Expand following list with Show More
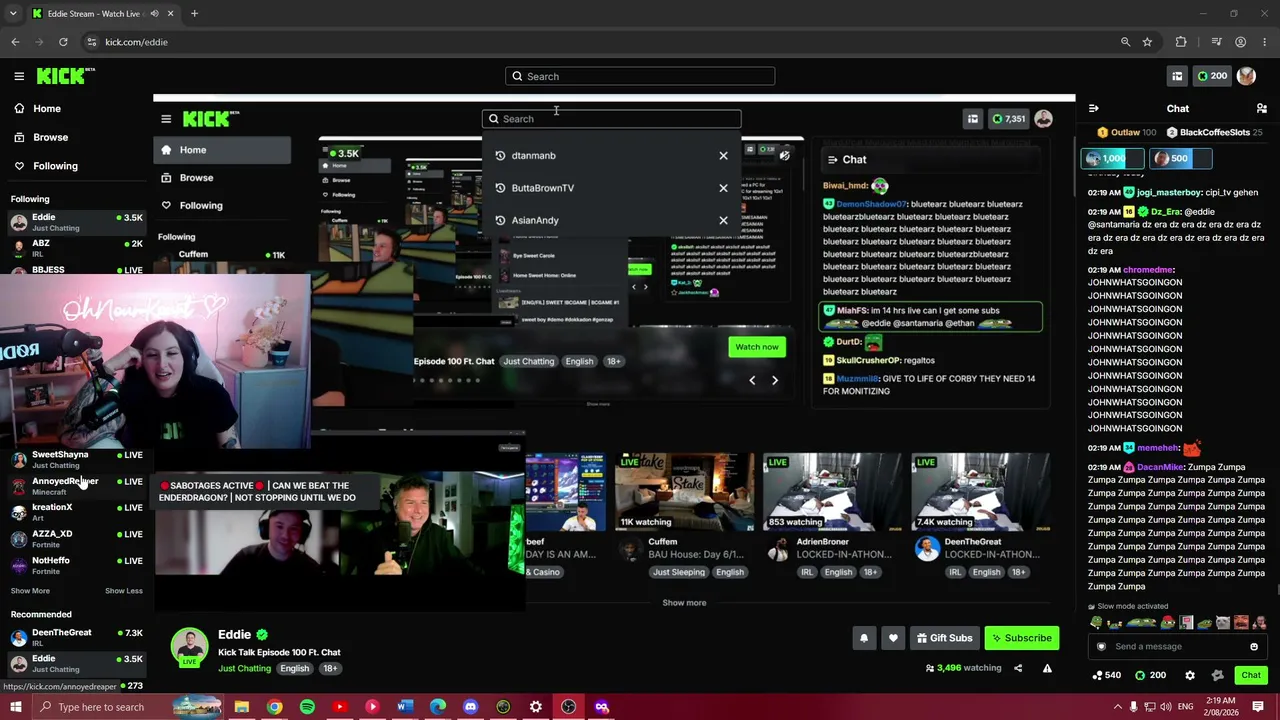This screenshot has height=720, width=1280. pyautogui.click(x=30, y=591)
